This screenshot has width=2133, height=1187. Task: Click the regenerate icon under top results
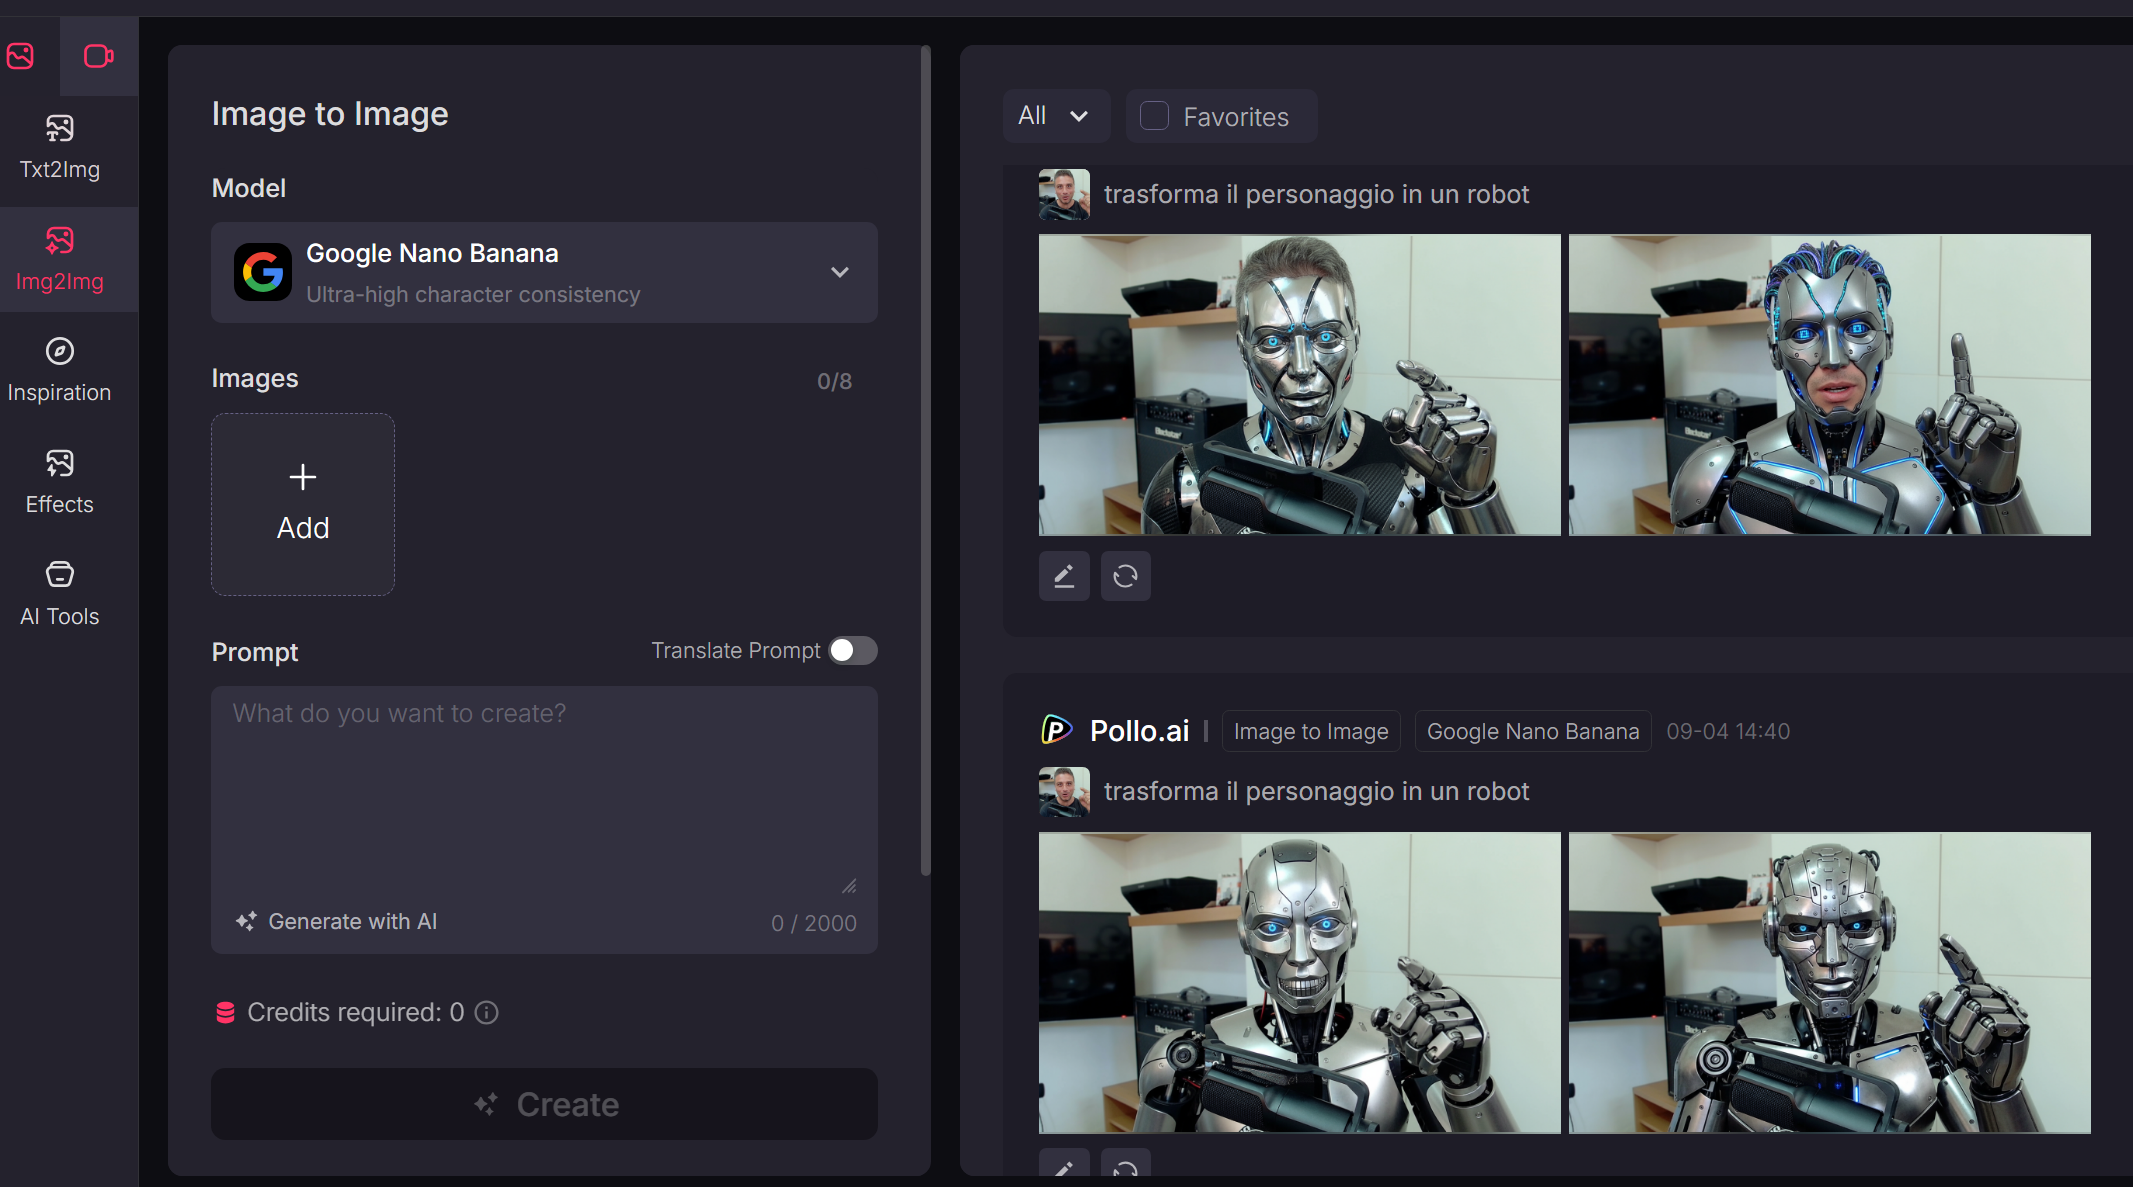click(x=1126, y=576)
